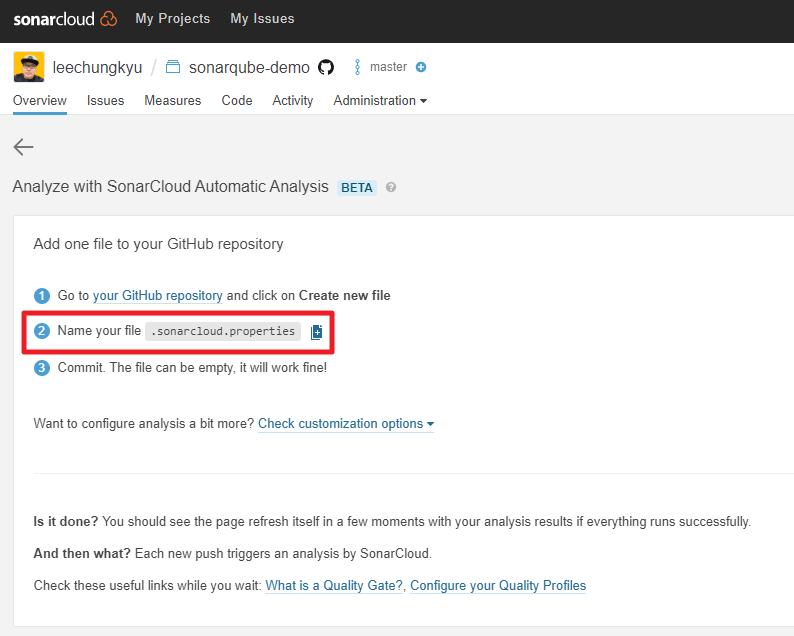
Task: Click the BETA badge
Action: click(x=357, y=188)
